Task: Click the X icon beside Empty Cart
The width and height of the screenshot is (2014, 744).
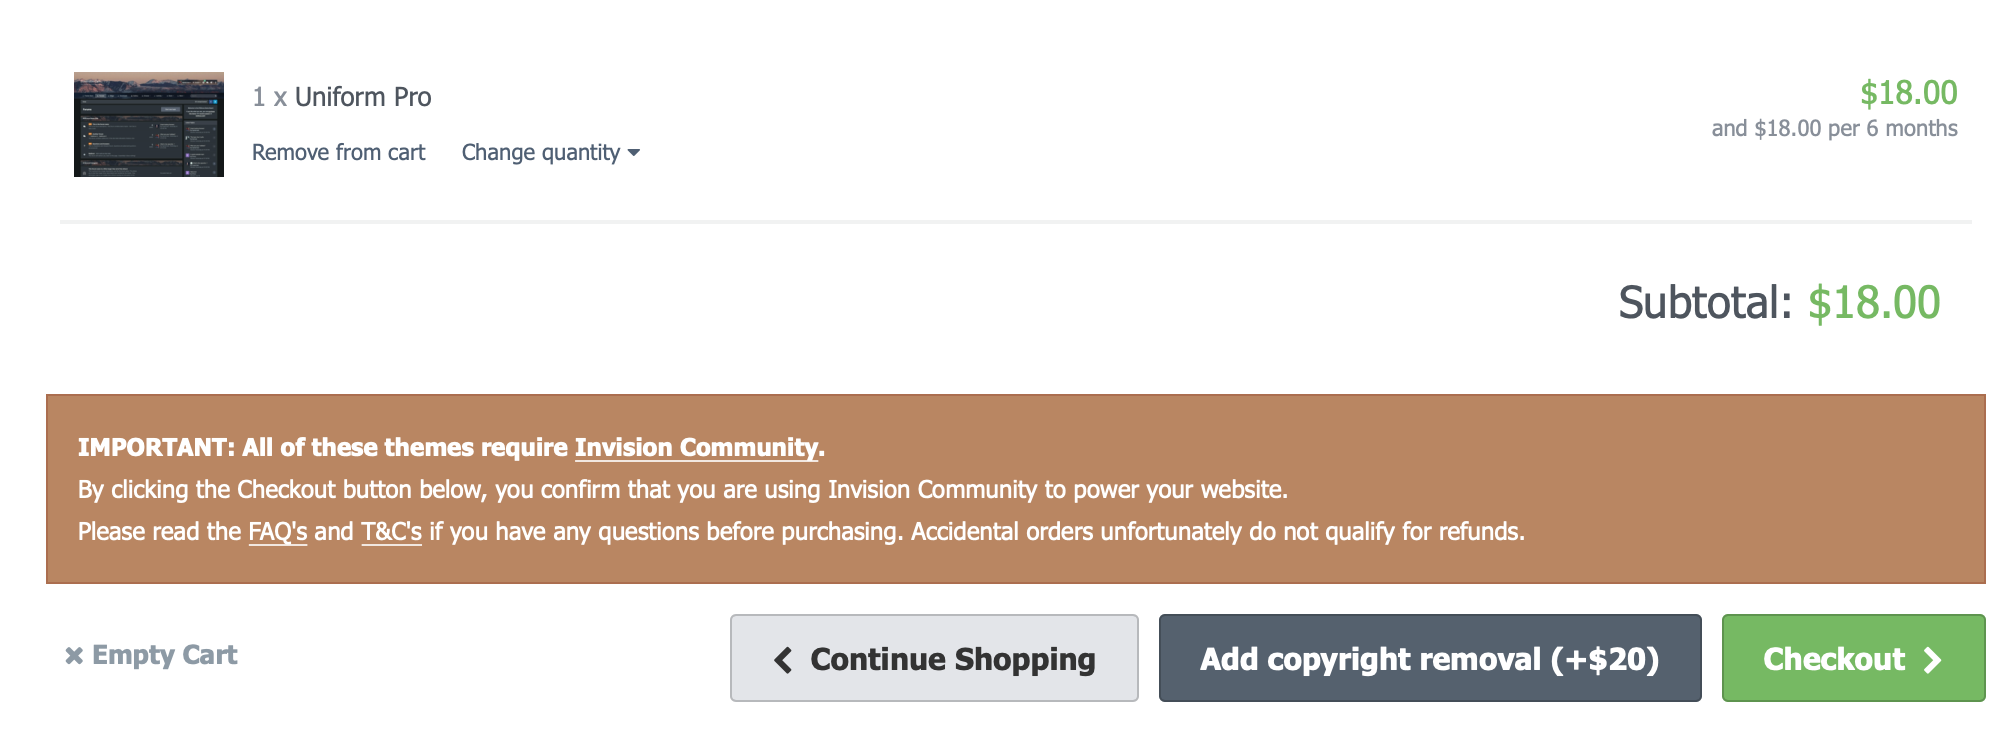Action: pyautogui.click(x=74, y=656)
